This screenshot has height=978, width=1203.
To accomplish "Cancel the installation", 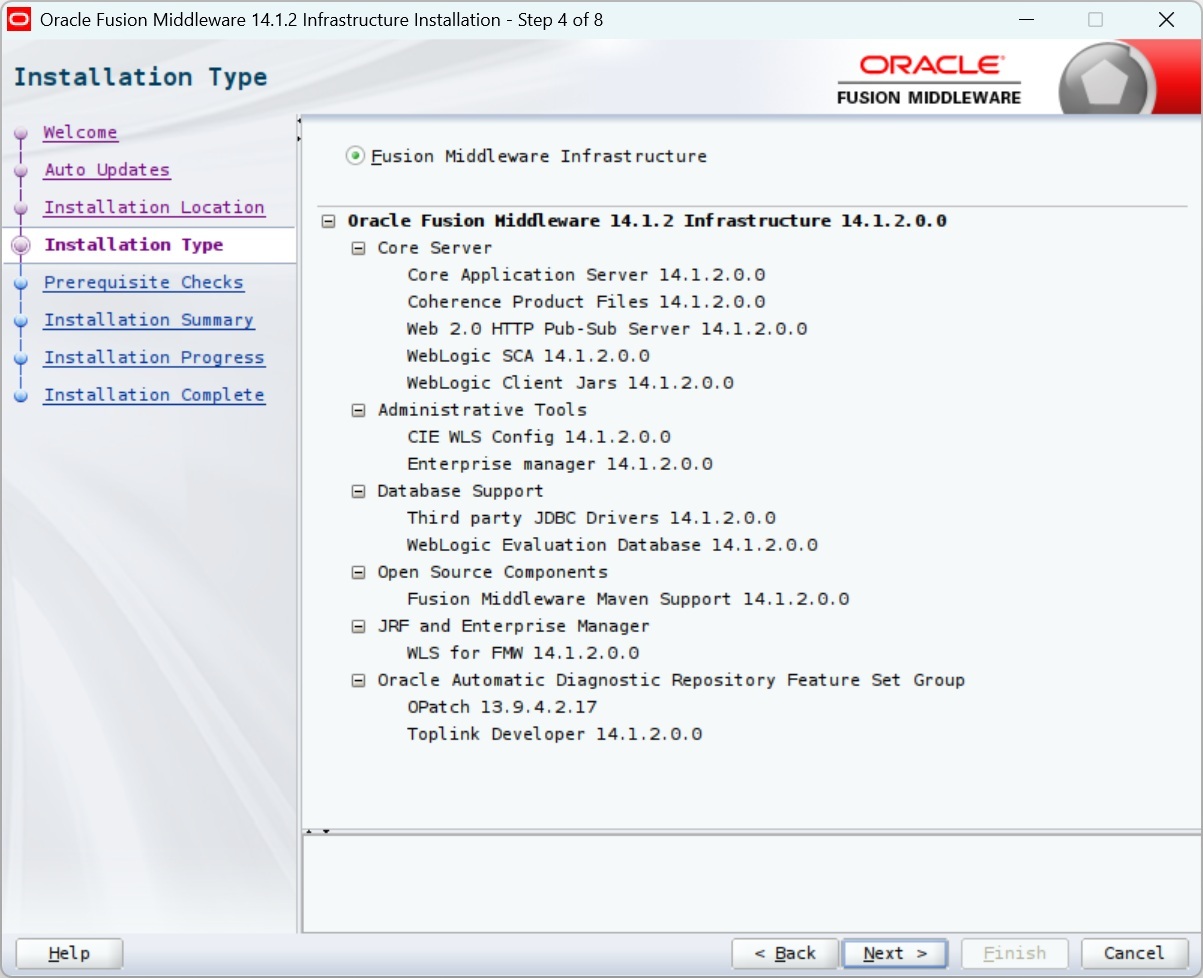I will point(1134,953).
